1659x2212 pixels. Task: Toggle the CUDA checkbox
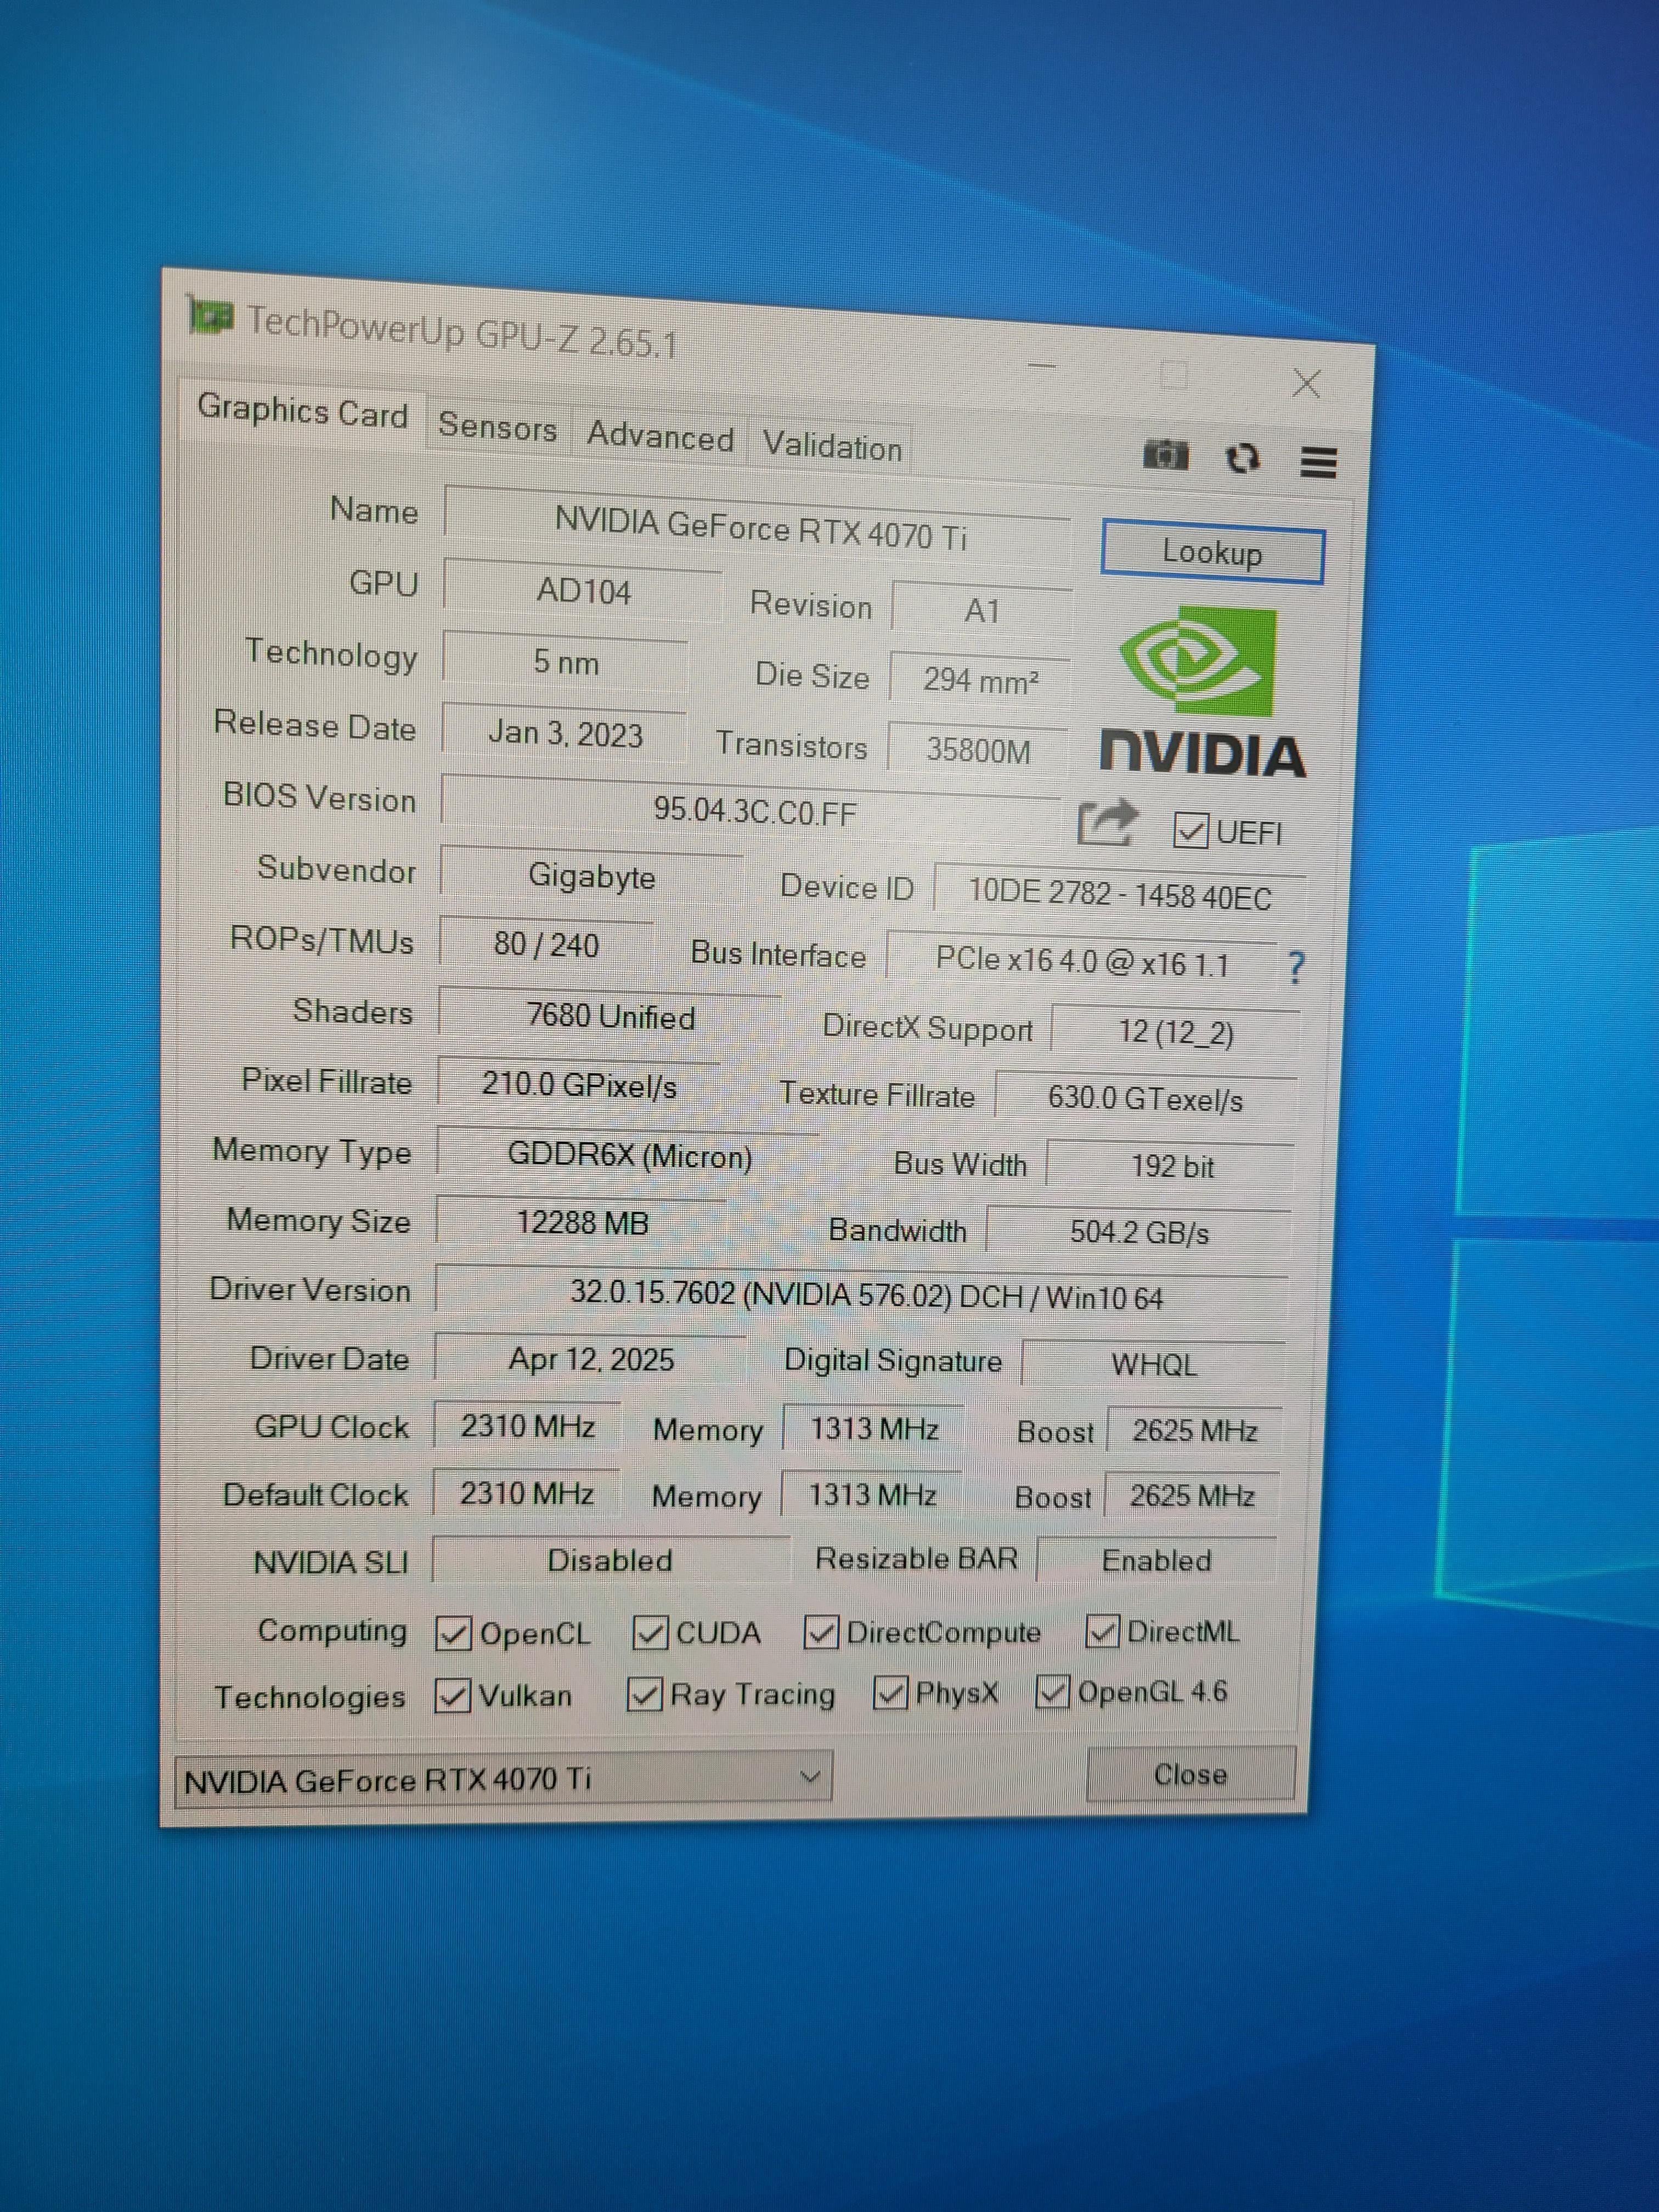[x=650, y=1634]
